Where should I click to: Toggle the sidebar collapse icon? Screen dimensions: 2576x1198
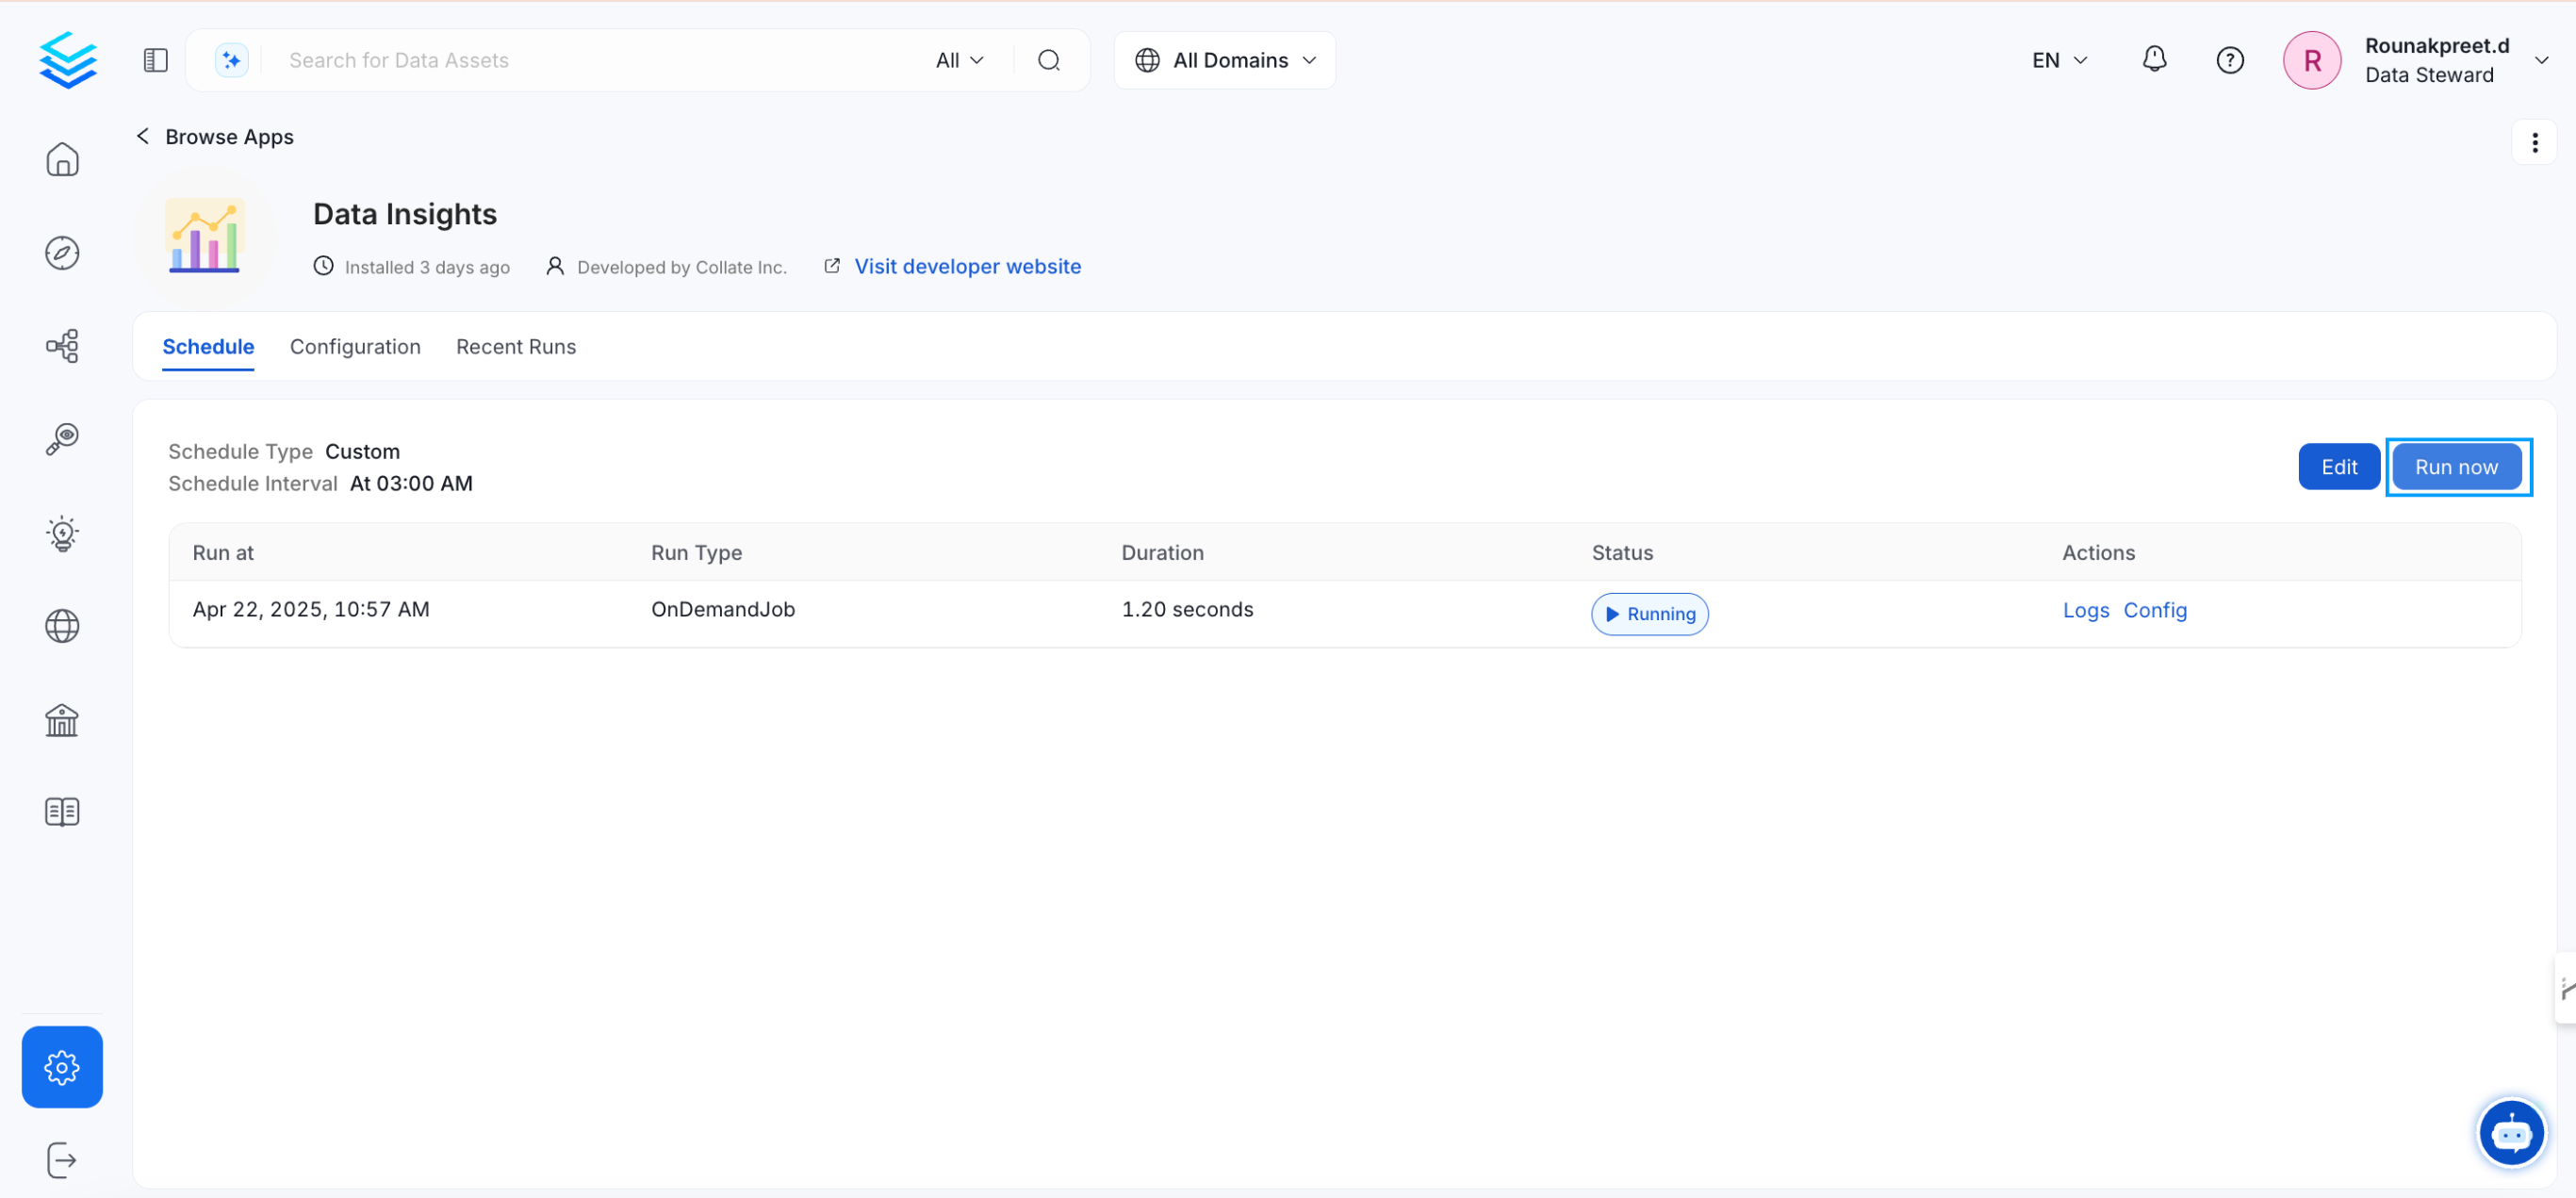point(155,59)
